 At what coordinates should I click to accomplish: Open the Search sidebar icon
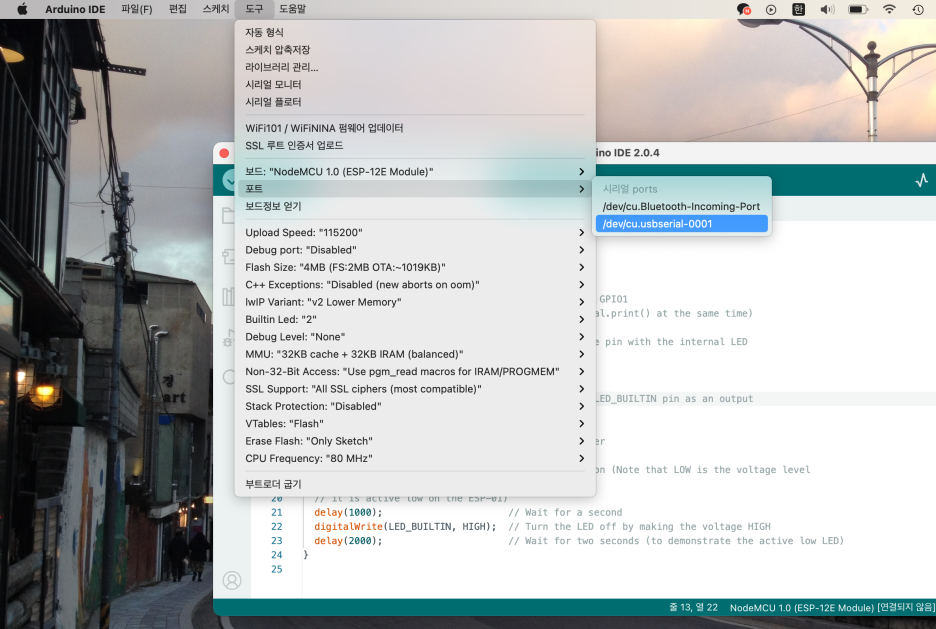point(229,377)
